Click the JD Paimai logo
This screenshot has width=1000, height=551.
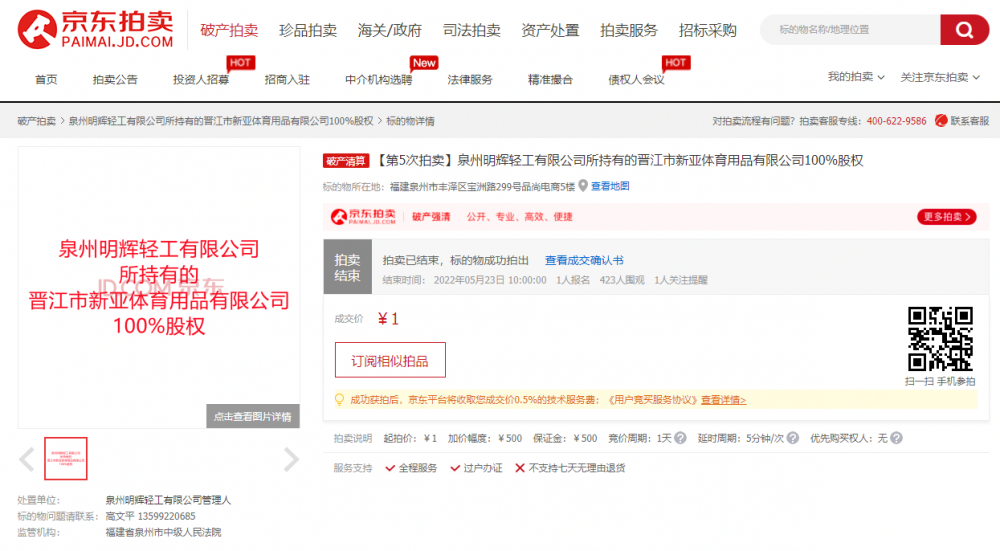click(x=96, y=29)
